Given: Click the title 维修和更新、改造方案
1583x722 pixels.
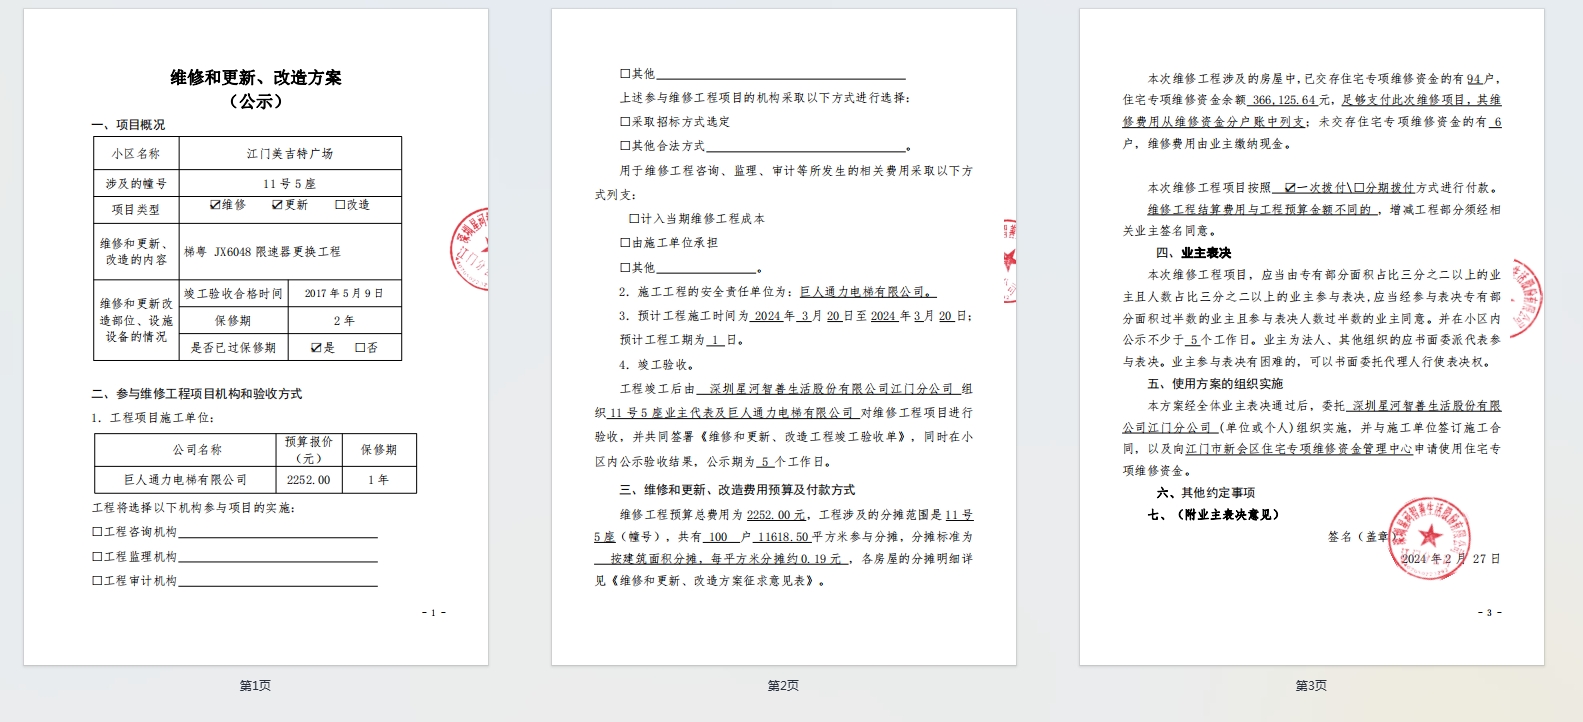Looking at the screenshot, I should click(256, 78).
